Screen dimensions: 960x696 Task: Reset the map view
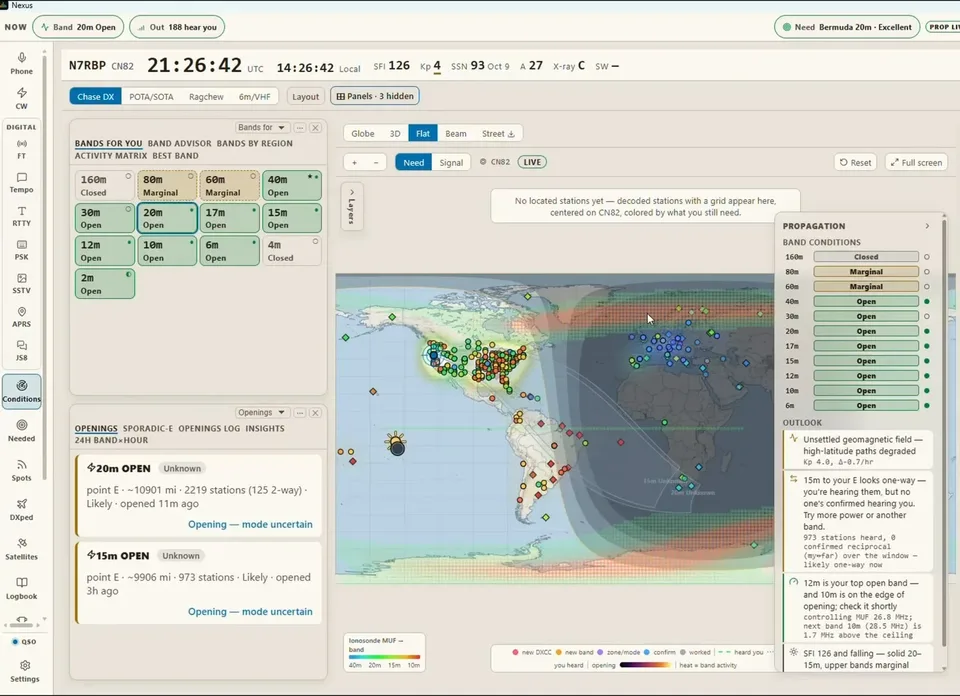pos(855,162)
